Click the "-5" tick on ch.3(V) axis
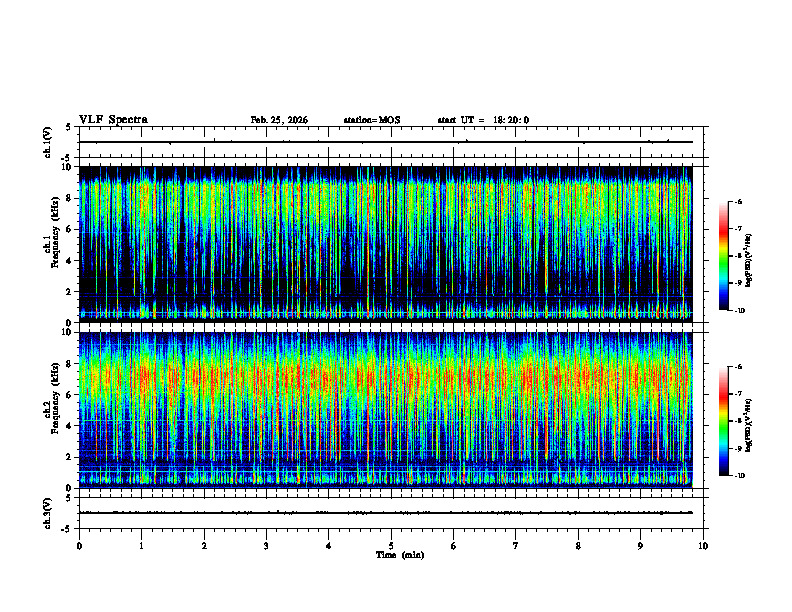Viewport: 792px width, 612px height. (67, 529)
